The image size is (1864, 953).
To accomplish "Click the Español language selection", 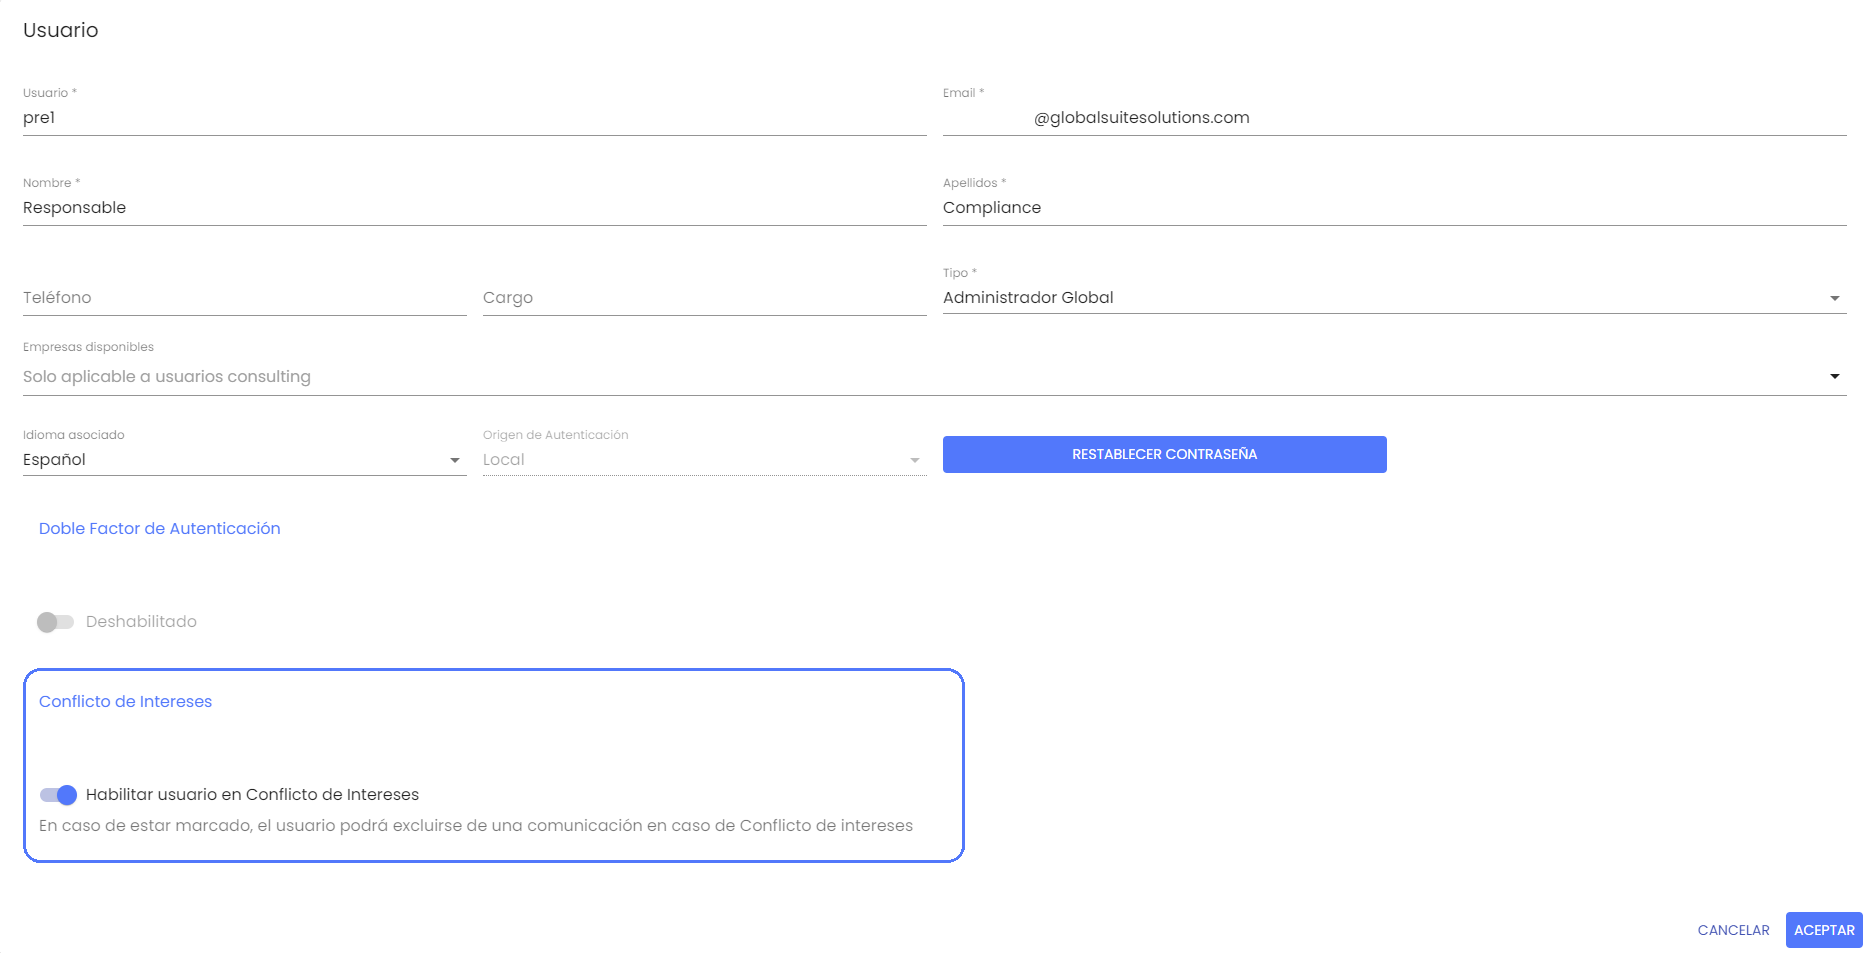I will click(x=55, y=460).
